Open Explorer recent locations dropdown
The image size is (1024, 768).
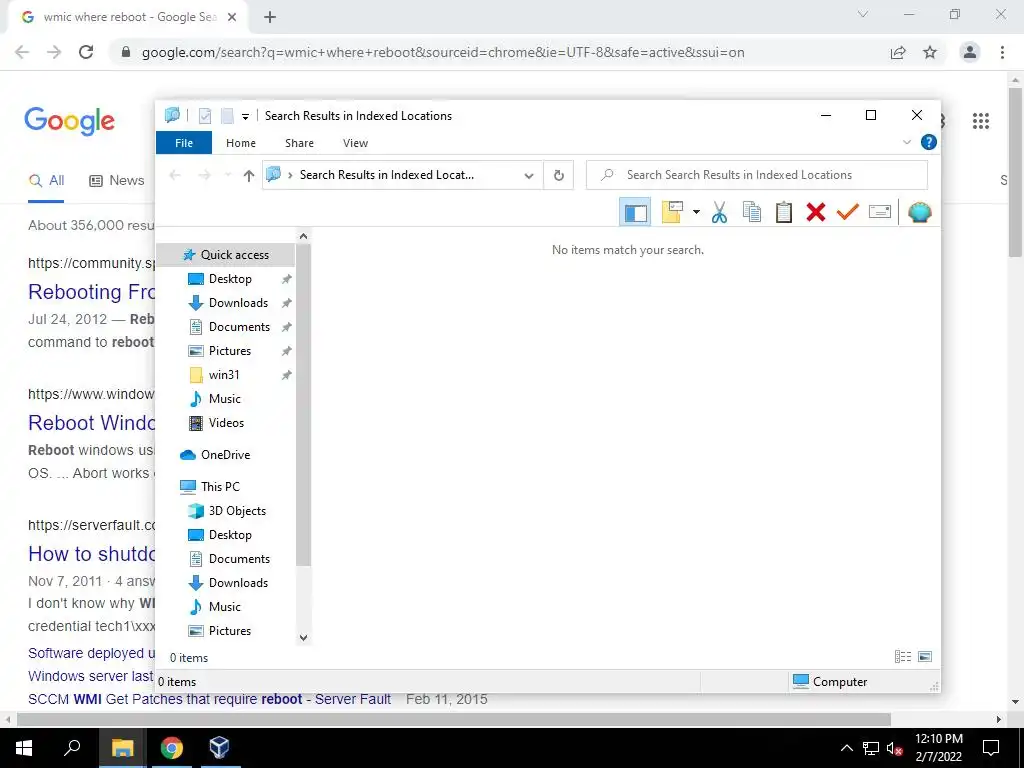227,175
